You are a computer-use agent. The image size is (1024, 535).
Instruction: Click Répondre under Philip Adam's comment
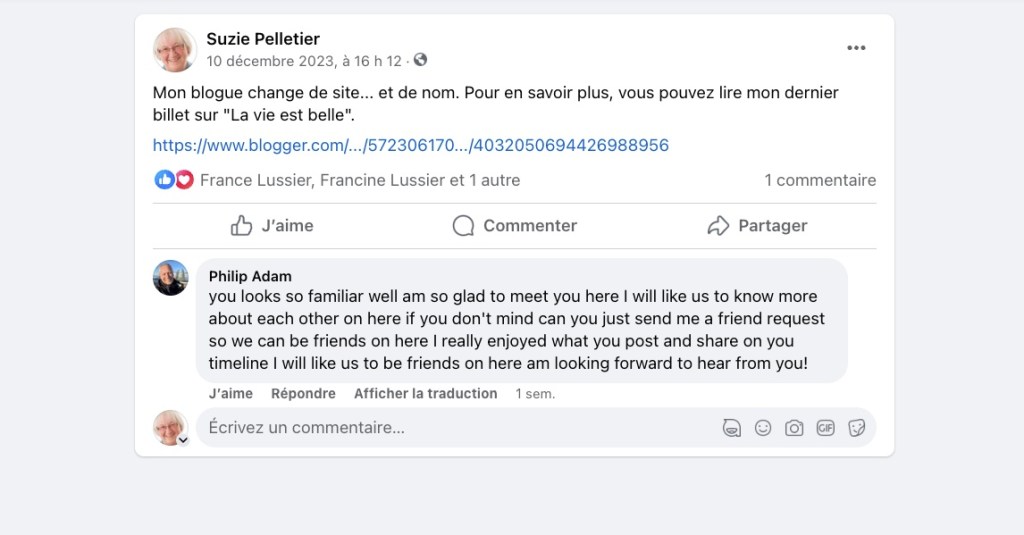(303, 394)
